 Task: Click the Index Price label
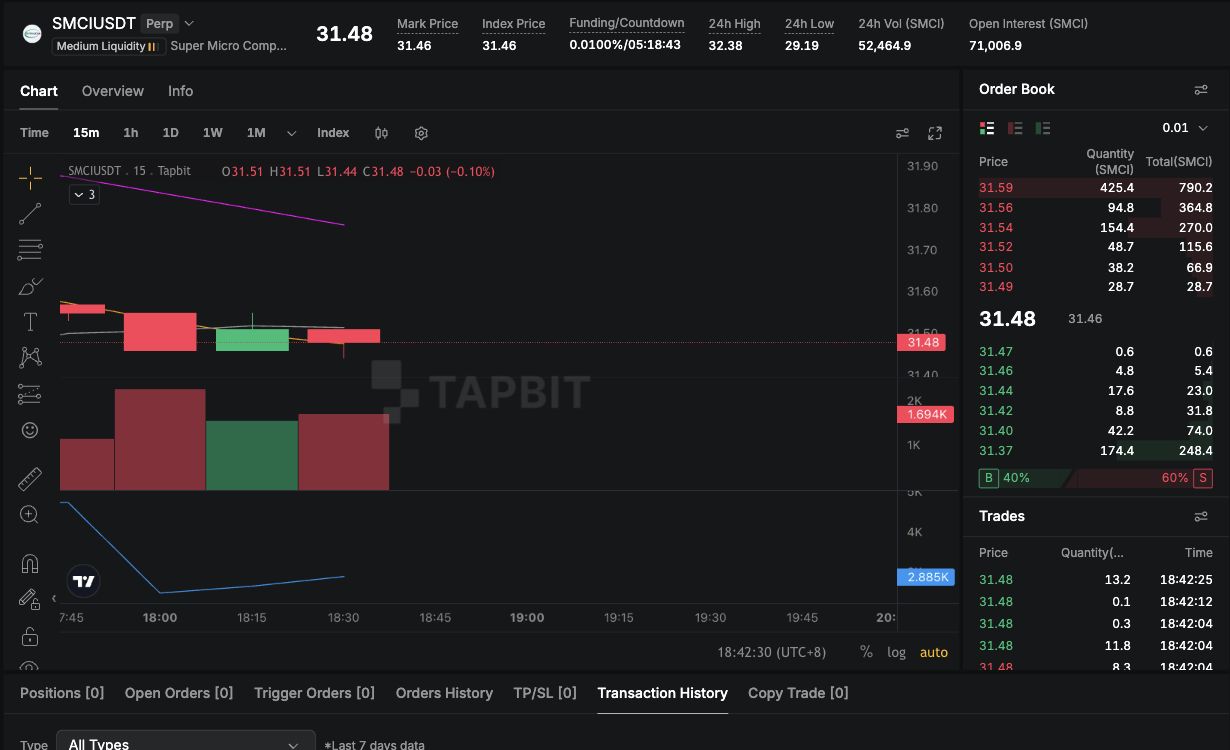click(x=514, y=24)
